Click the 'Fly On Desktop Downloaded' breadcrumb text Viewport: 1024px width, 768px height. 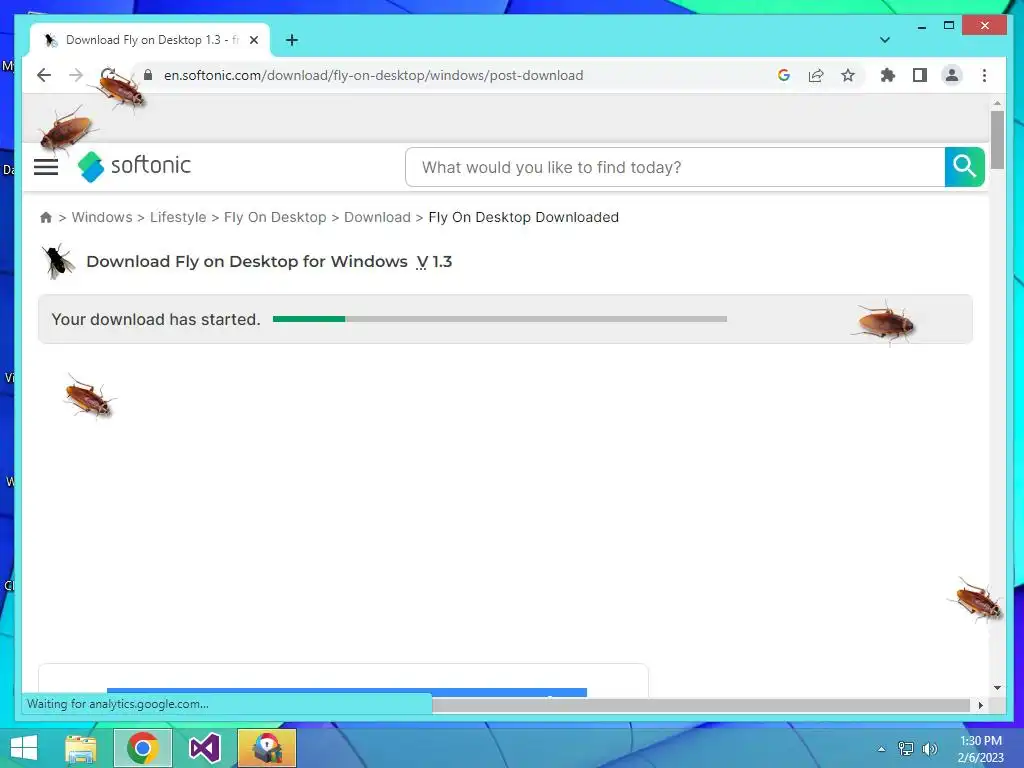pos(524,217)
